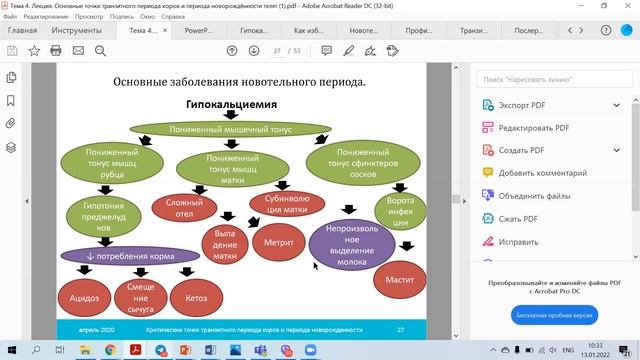Open PowerPoint from taskbar
Viewport: 640px width, 360px height.
[185, 350]
